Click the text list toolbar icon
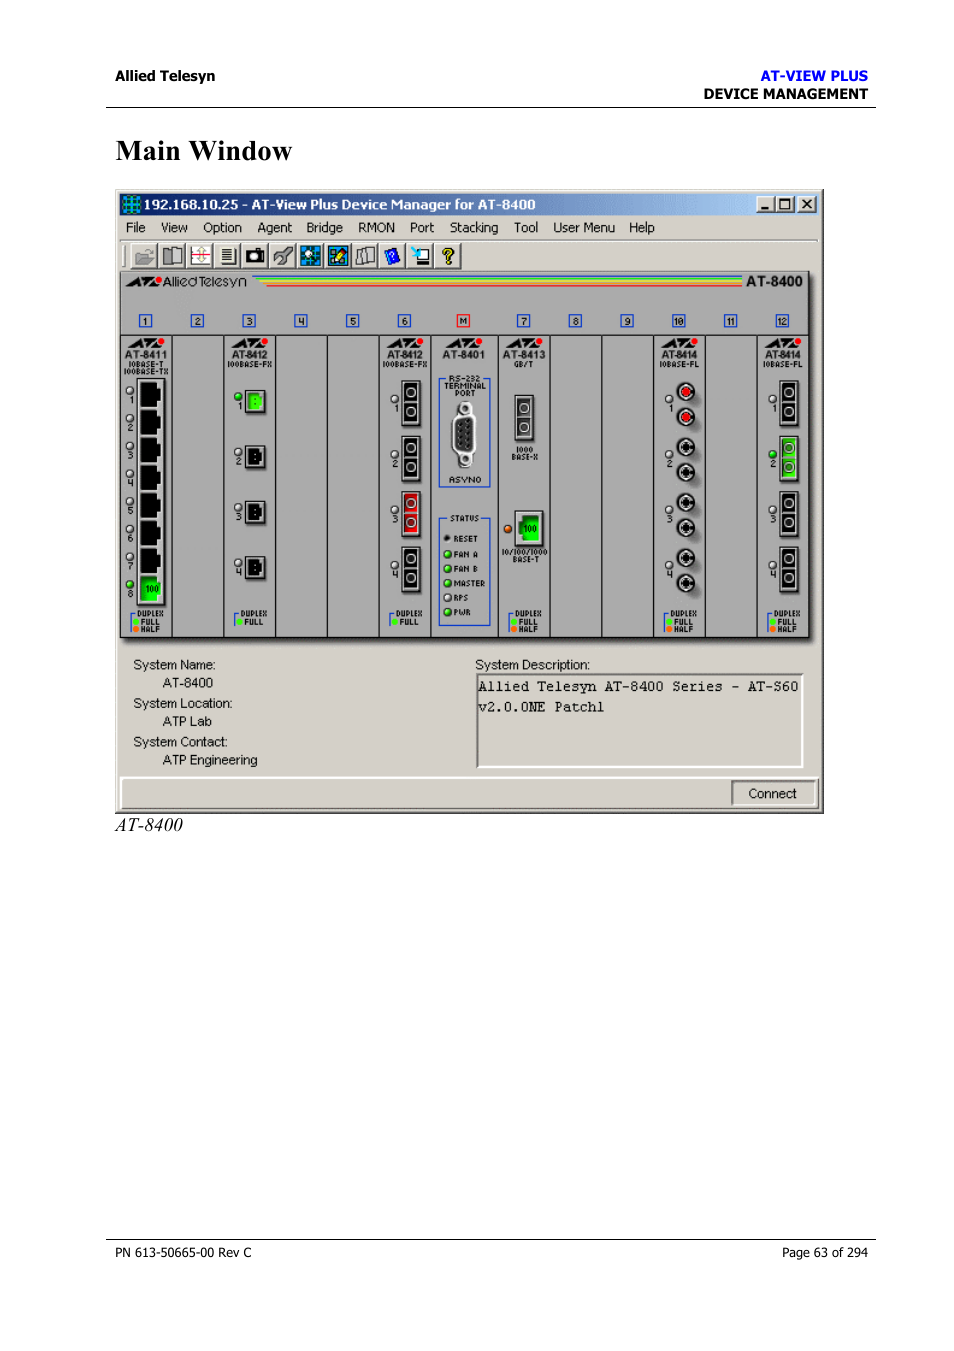This screenshot has height=1351, width=954. coord(228,256)
